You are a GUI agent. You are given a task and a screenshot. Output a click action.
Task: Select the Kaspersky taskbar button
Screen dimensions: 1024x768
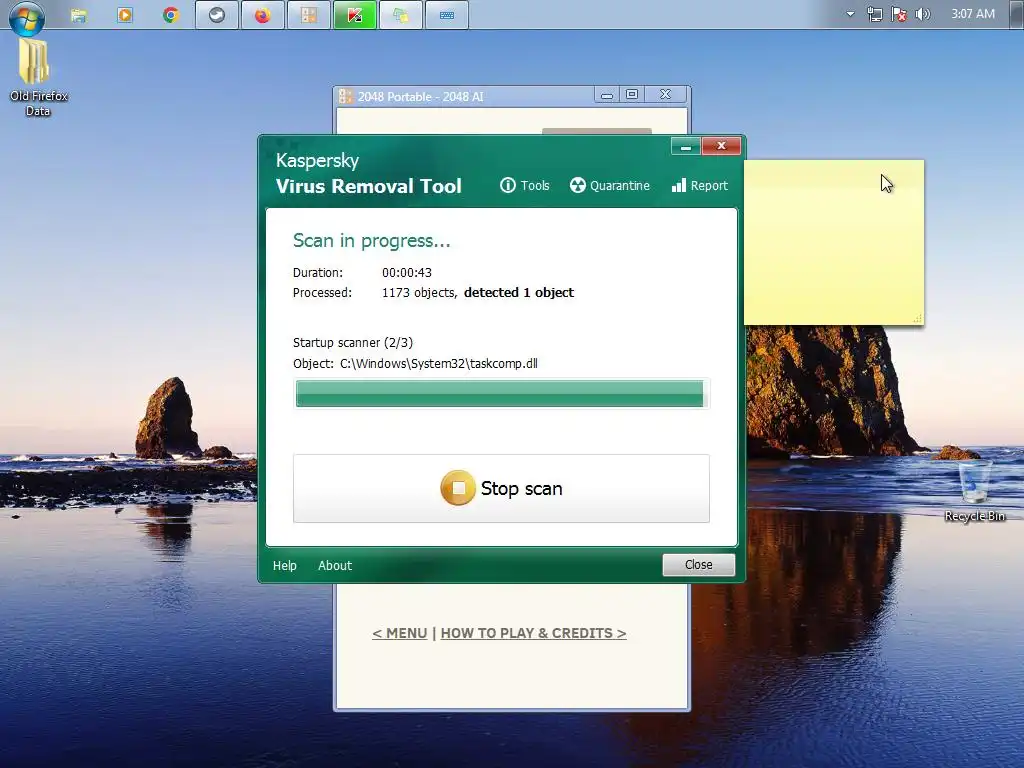point(355,15)
